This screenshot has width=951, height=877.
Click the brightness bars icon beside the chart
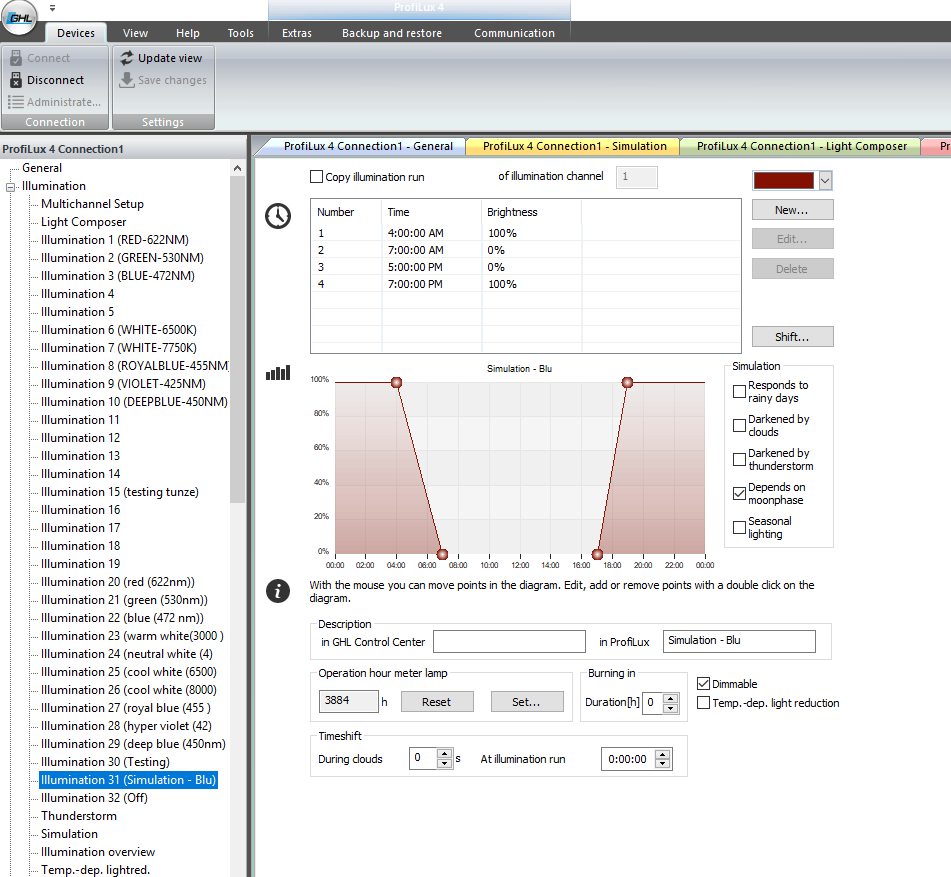[278, 372]
